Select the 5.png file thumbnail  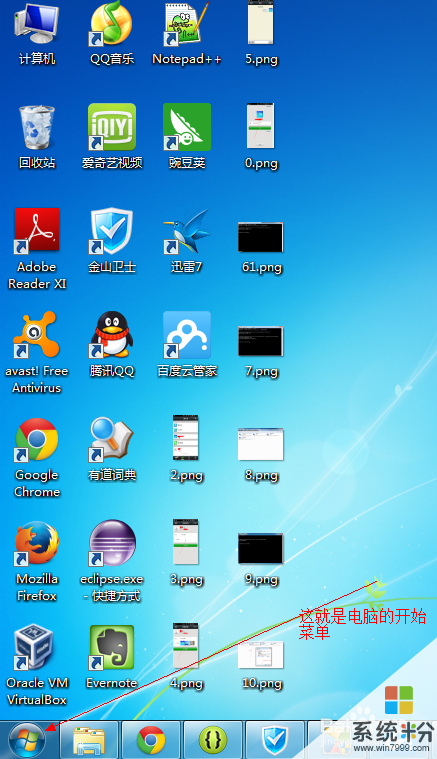[261, 22]
